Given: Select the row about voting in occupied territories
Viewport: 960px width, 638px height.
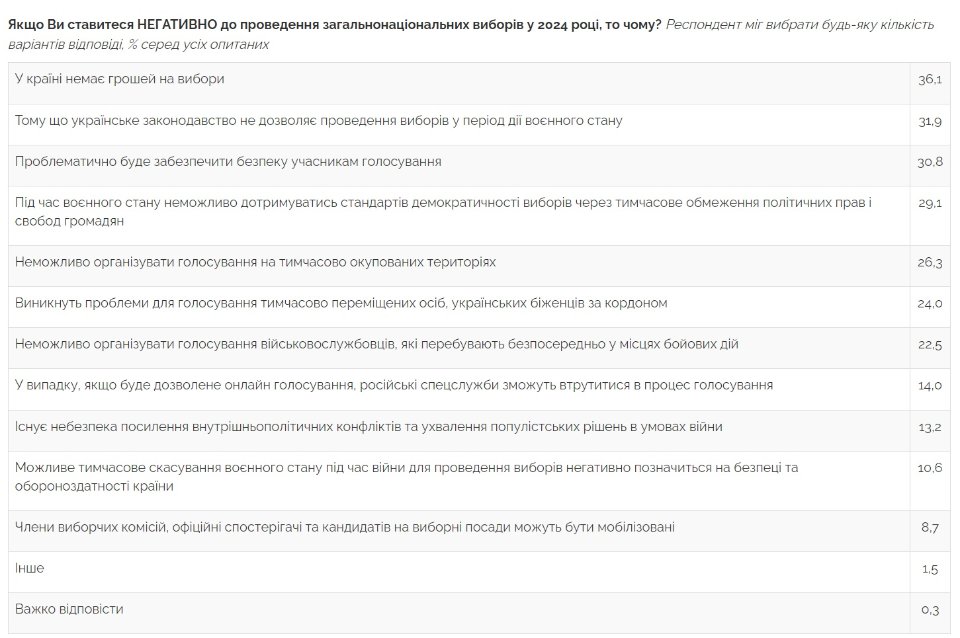Looking at the screenshot, I should pos(255,262).
